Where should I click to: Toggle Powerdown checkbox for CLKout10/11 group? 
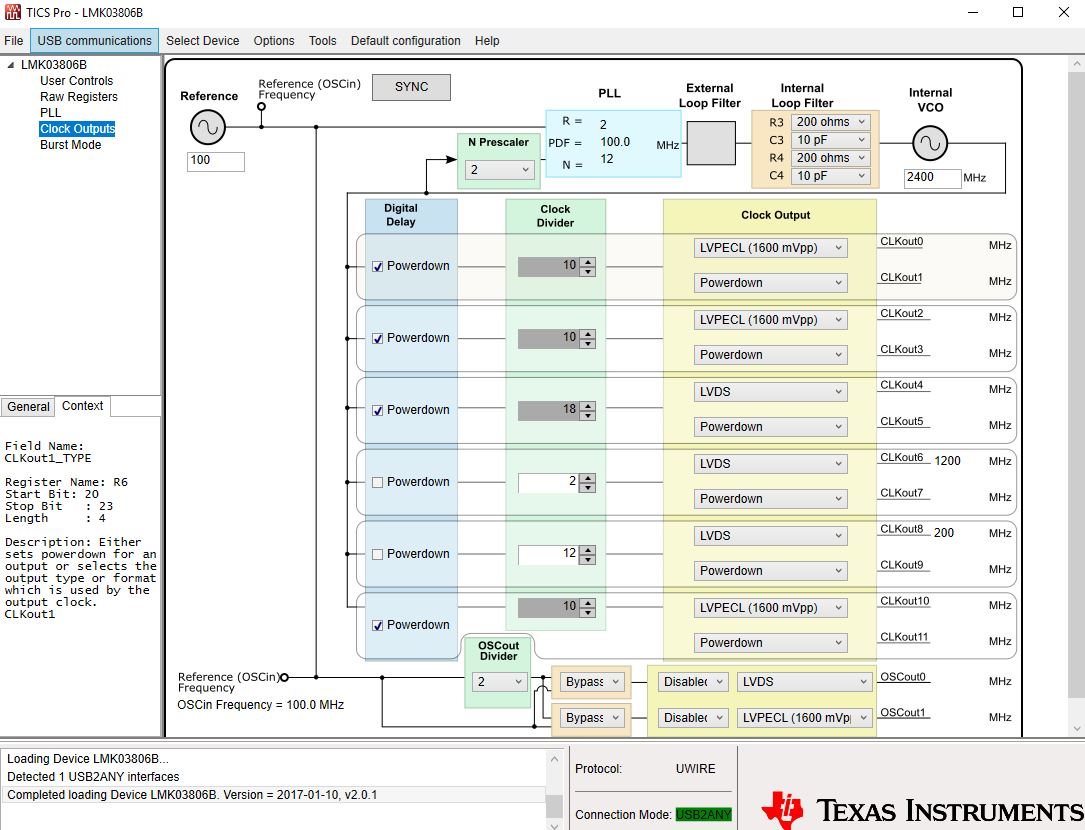[x=378, y=626]
